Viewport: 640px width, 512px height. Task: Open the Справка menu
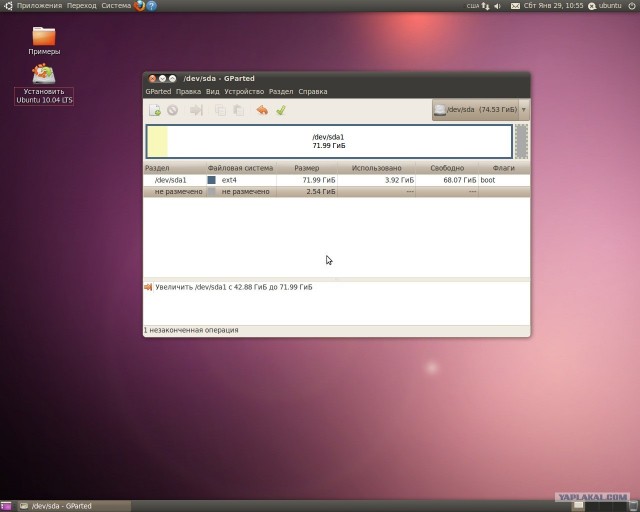[313, 91]
